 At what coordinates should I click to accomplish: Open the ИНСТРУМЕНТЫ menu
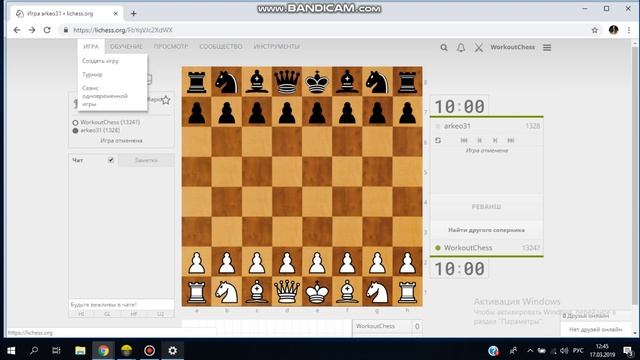277,47
